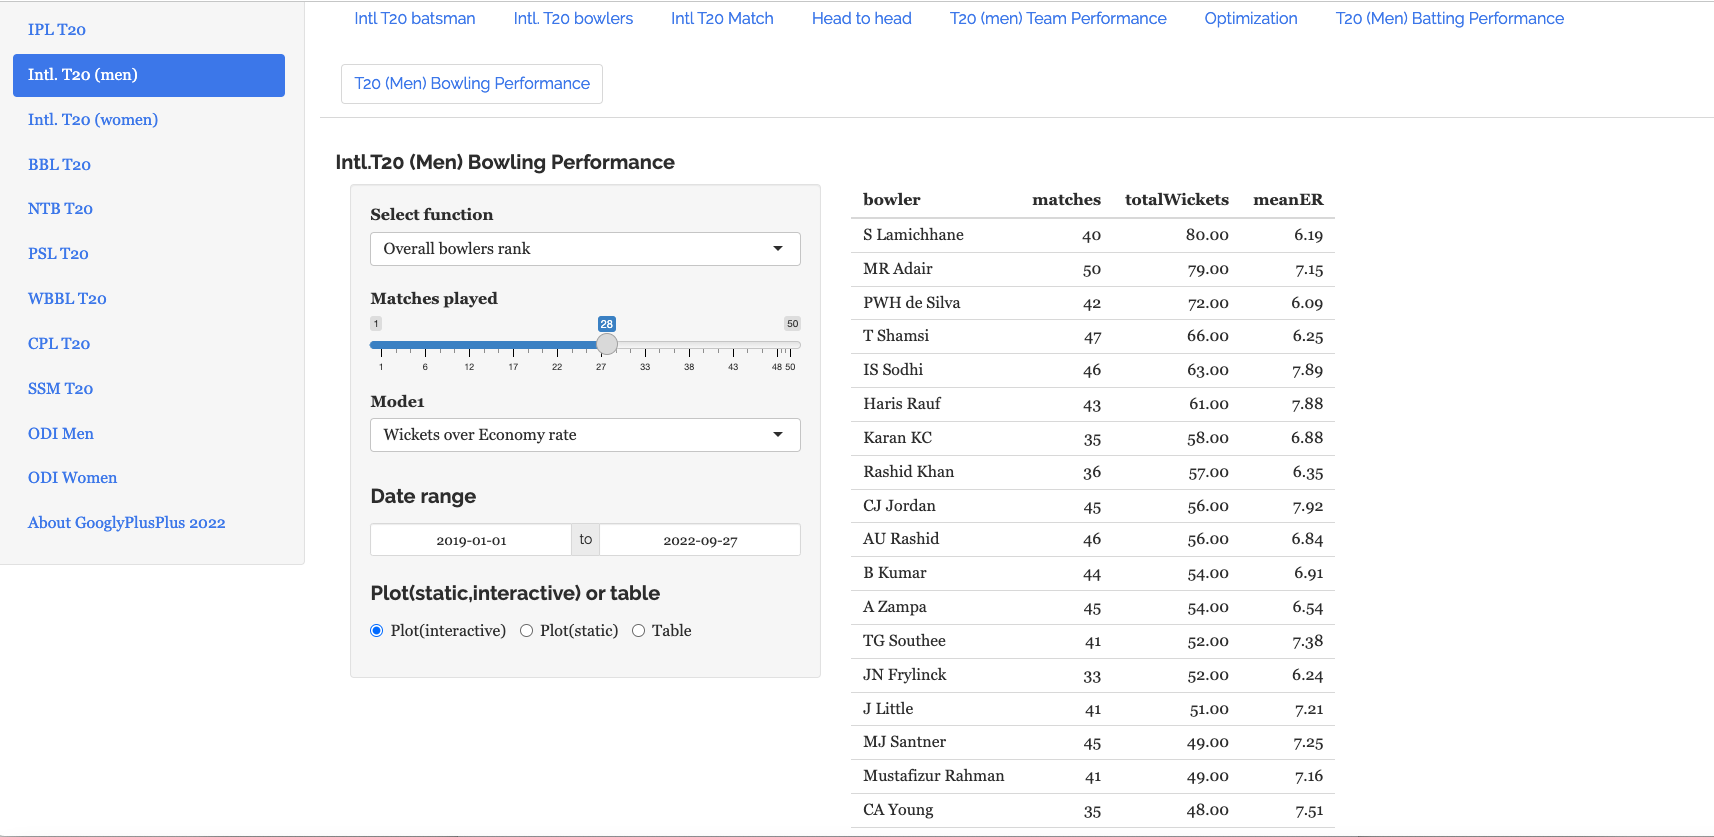
Task: Click the start date field 2019-01-01
Action: [x=471, y=540]
